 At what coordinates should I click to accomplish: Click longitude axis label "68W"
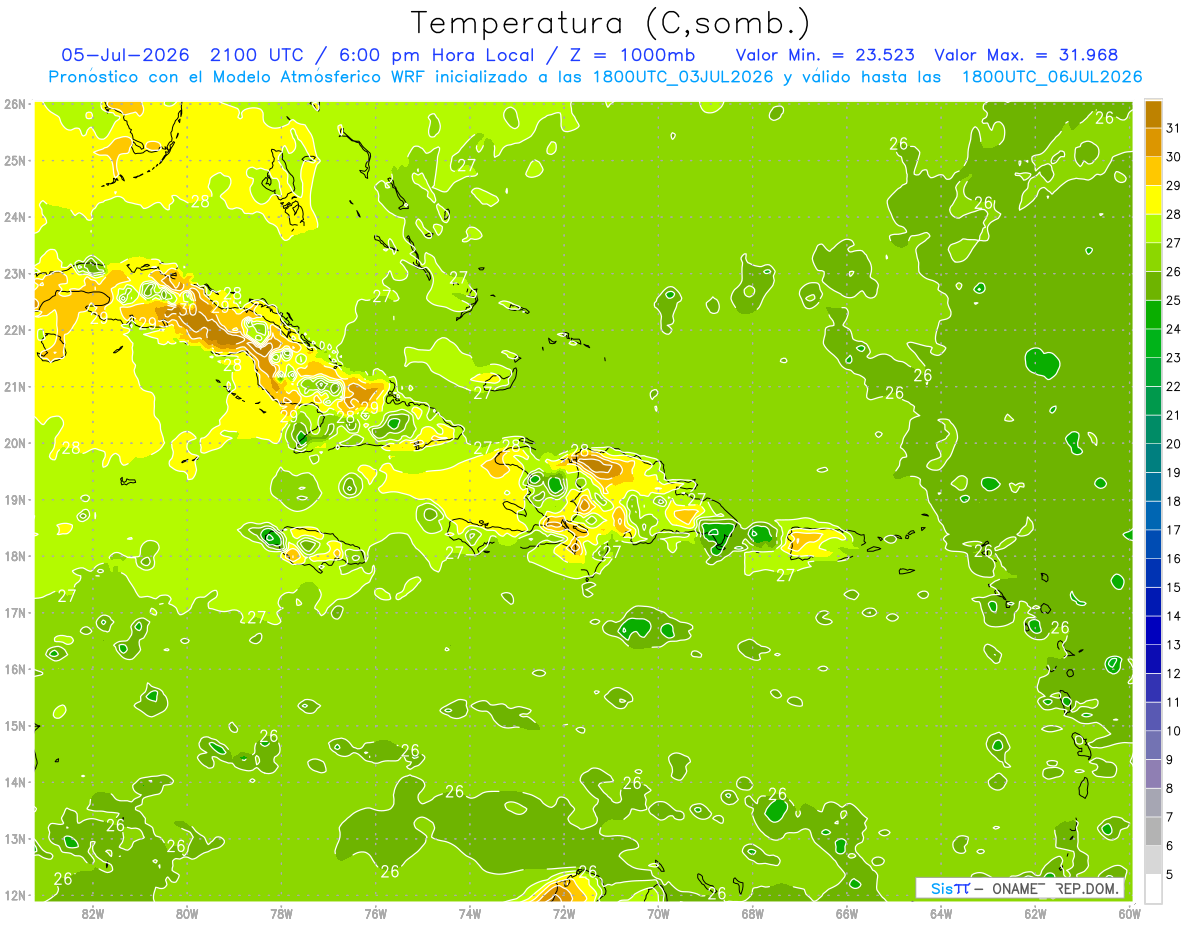click(x=753, y=913)
